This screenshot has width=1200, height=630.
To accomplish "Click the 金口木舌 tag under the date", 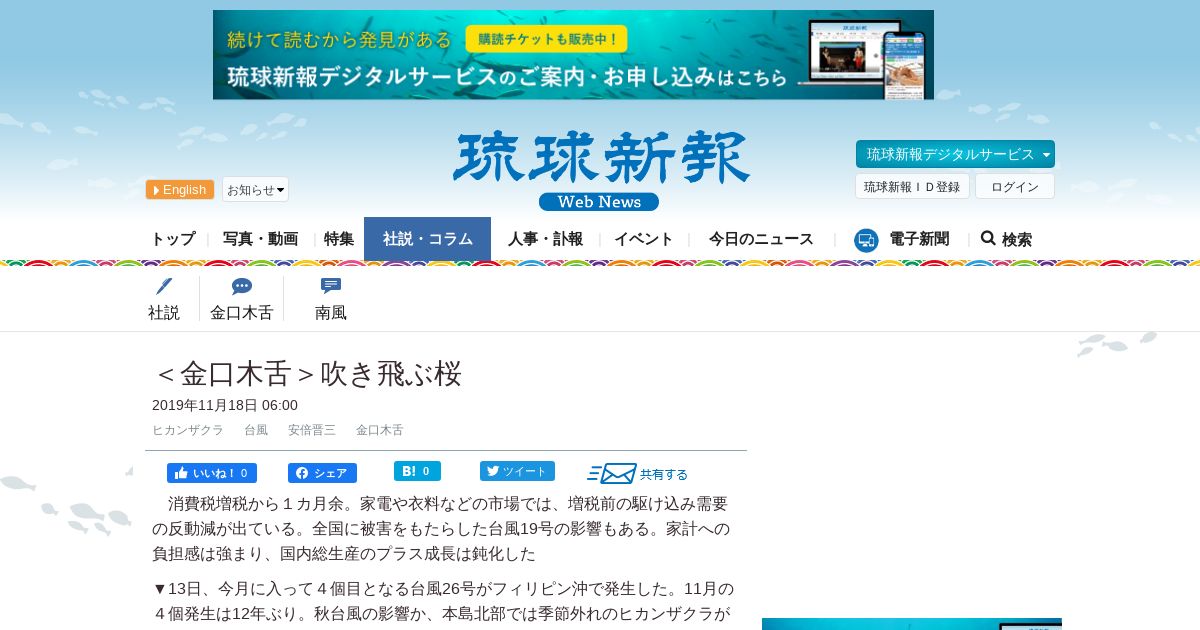I will pos(380,430).
